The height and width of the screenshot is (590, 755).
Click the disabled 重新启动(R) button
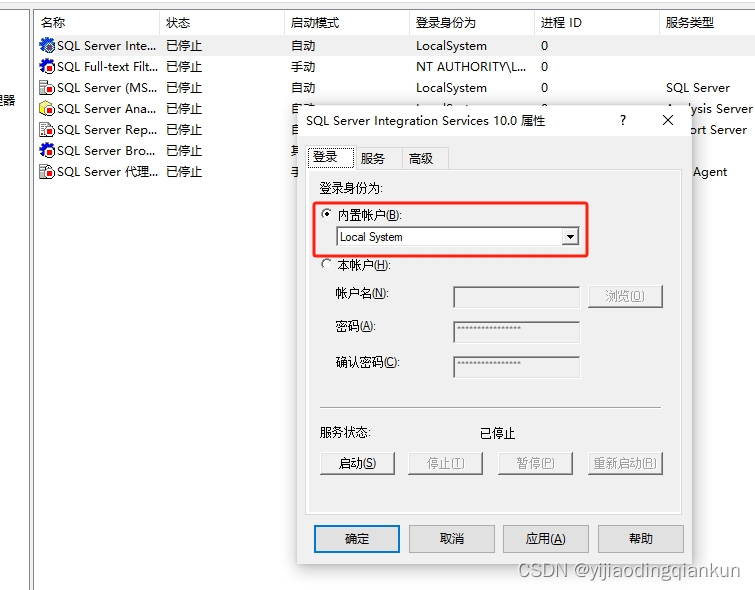coord(625,463)
